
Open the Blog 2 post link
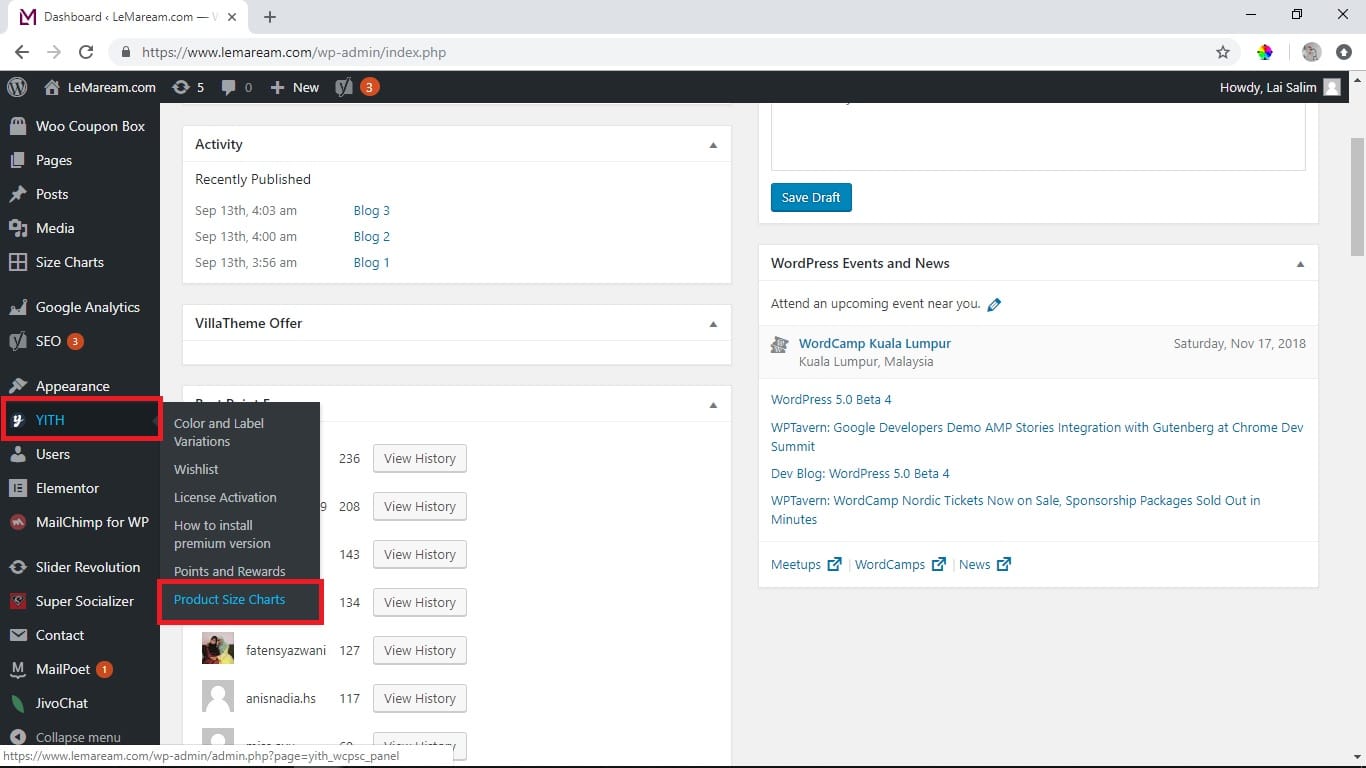click(x=372, y=236)
